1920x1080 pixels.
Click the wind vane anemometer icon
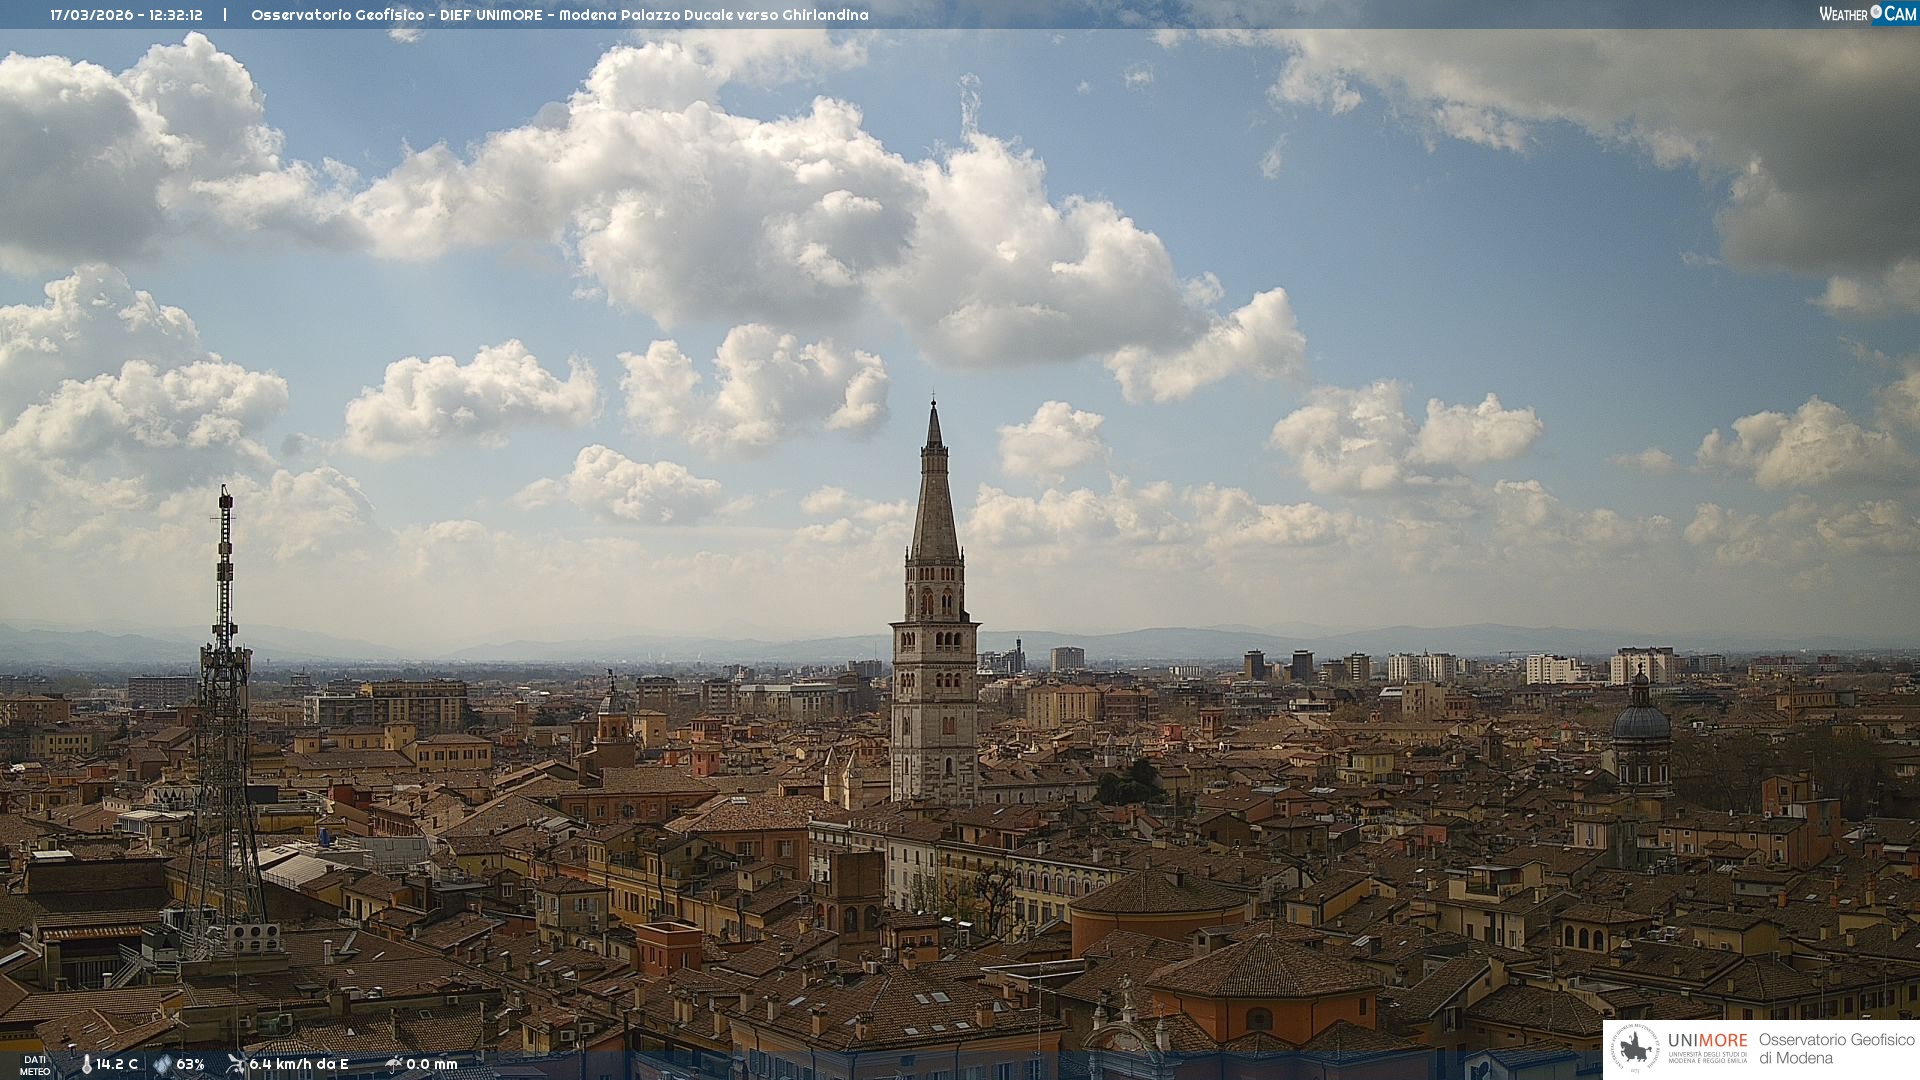(236, 1064)
